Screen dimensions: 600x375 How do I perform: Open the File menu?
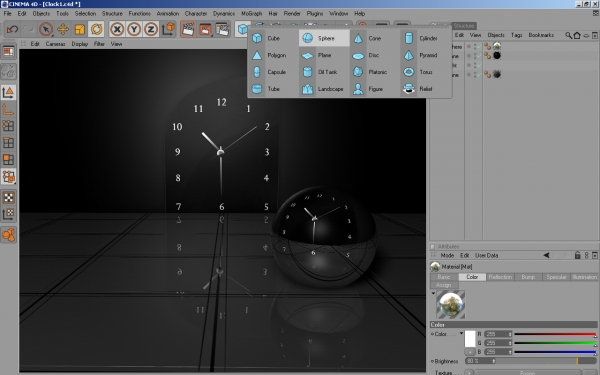point(8,13)
